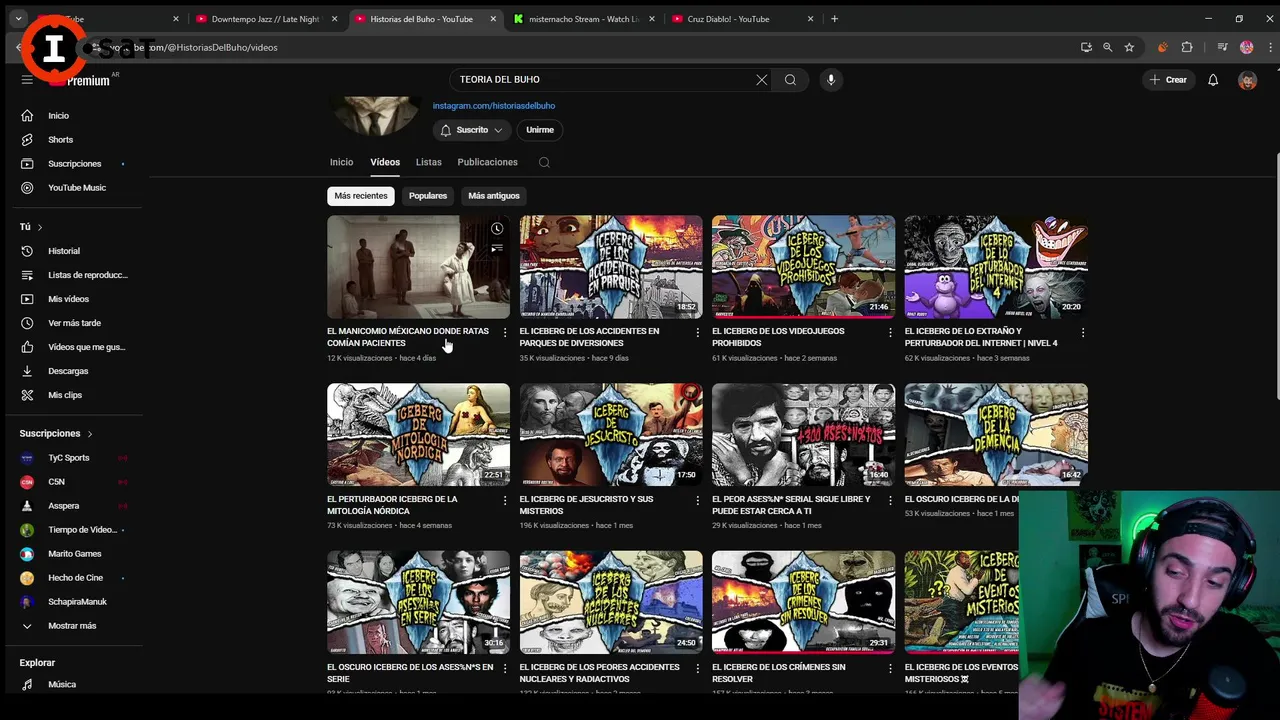Switch to Cruz Diablo! browser tab
The height and width of the screenshot is (720, 1280).
pos(740,19)
